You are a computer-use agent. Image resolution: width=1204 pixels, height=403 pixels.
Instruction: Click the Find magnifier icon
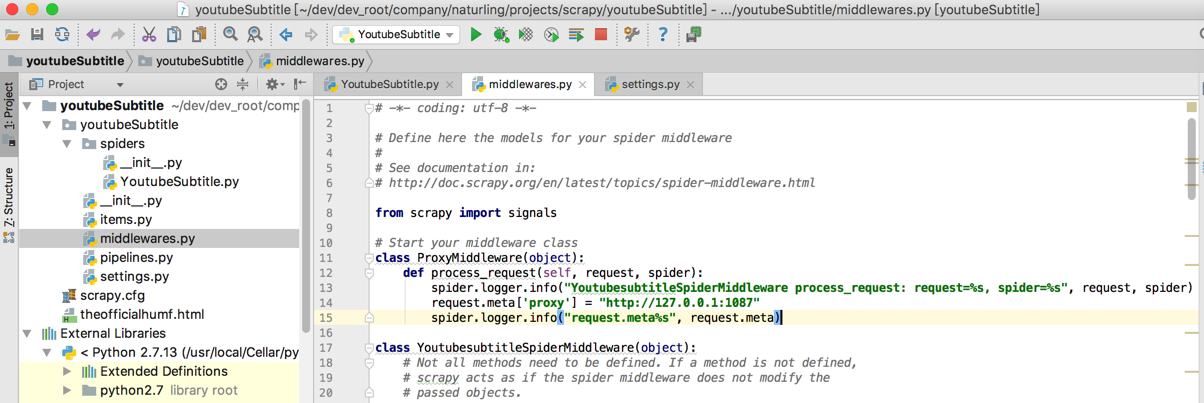click(231, 34)
